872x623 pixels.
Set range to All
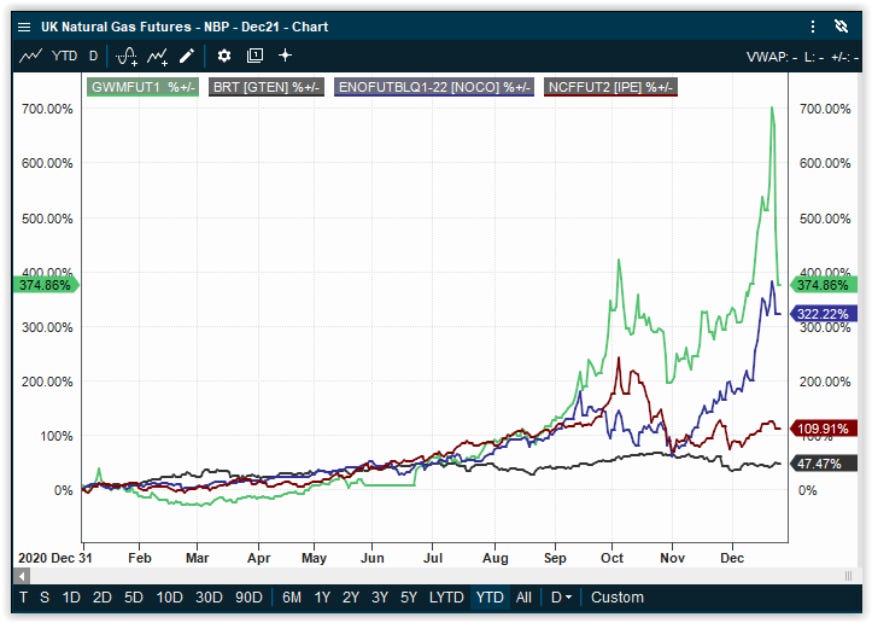coord(524,597)
